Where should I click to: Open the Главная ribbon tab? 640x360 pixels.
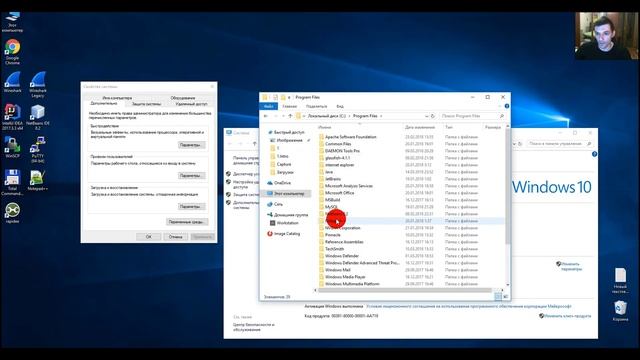point(289,106)
